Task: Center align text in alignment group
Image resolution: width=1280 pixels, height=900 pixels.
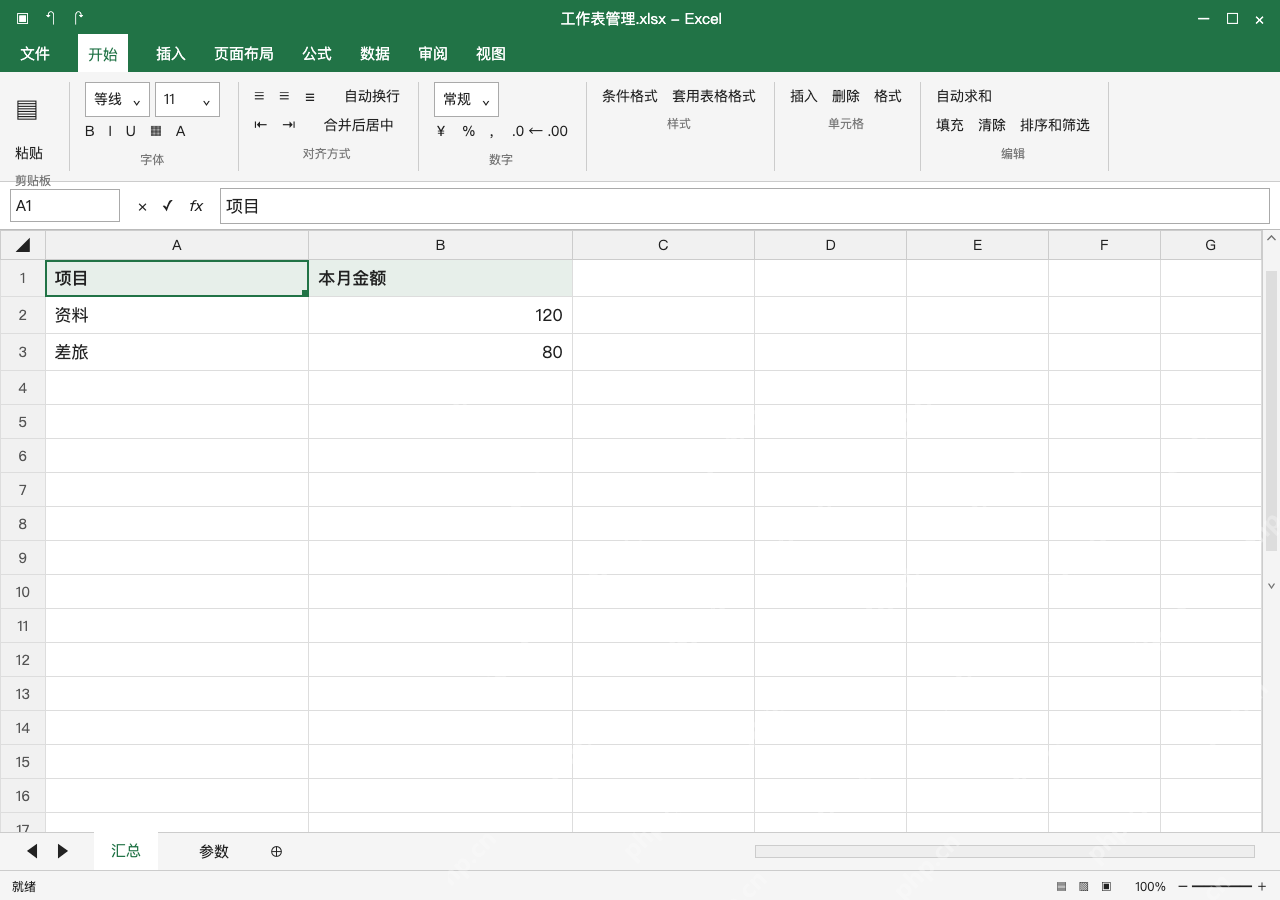Action: (x=284, y=96)
